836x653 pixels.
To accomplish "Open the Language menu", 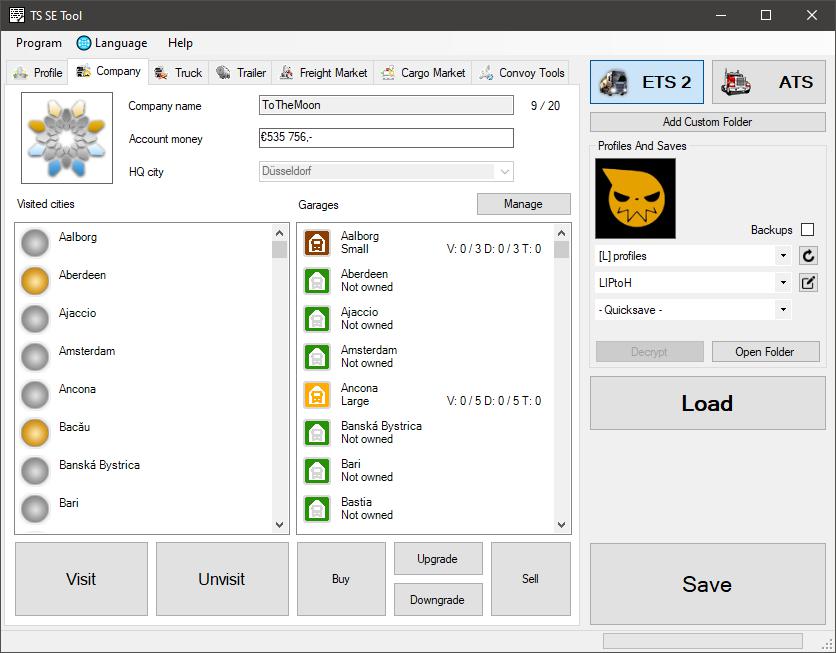I will pyautogui.click(x=111, y=43).
